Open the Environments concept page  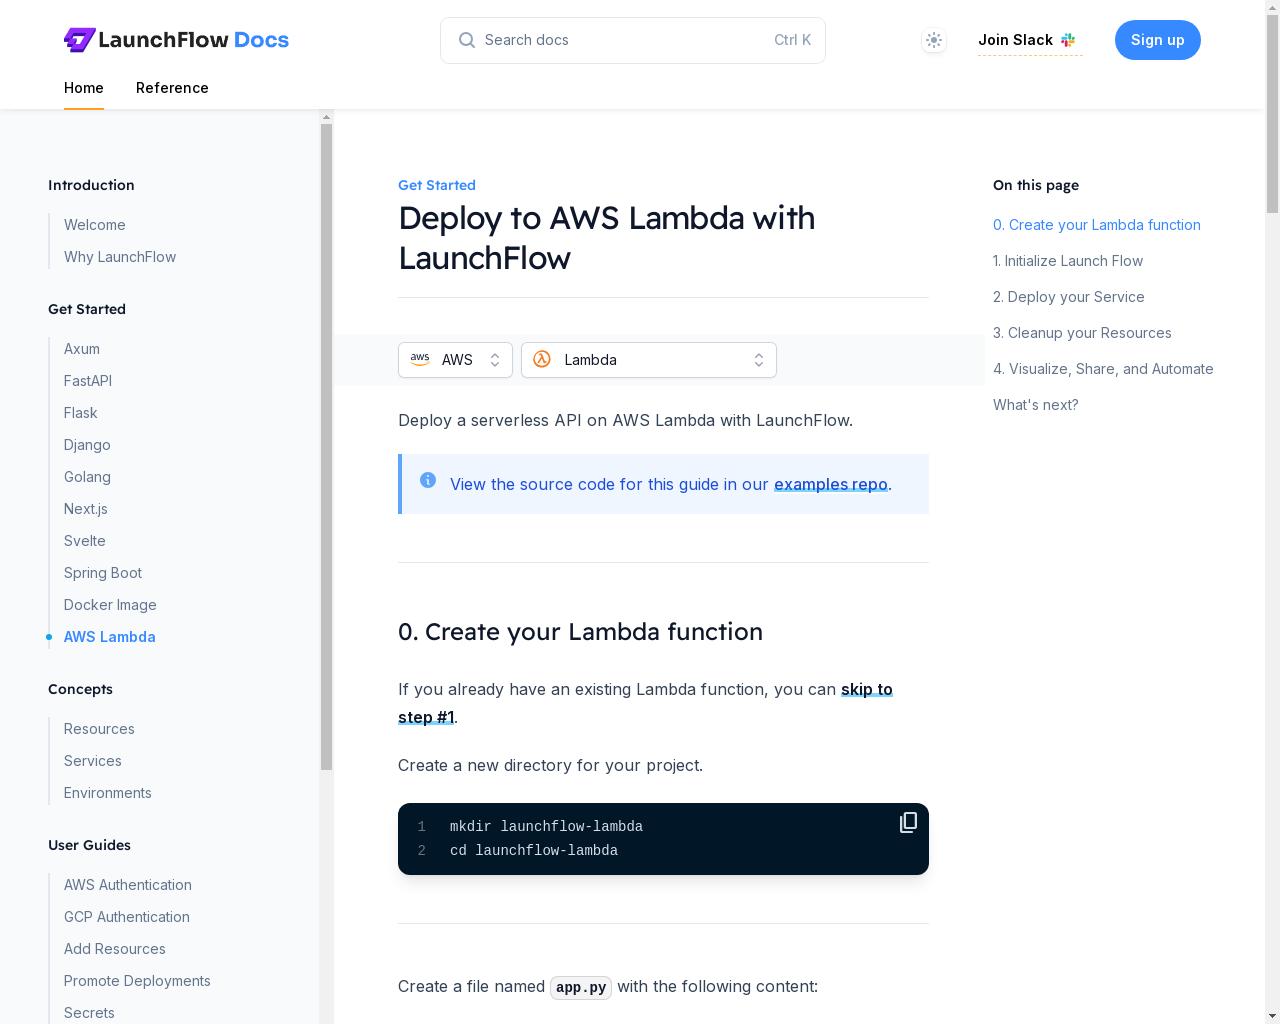click(108, 793)
